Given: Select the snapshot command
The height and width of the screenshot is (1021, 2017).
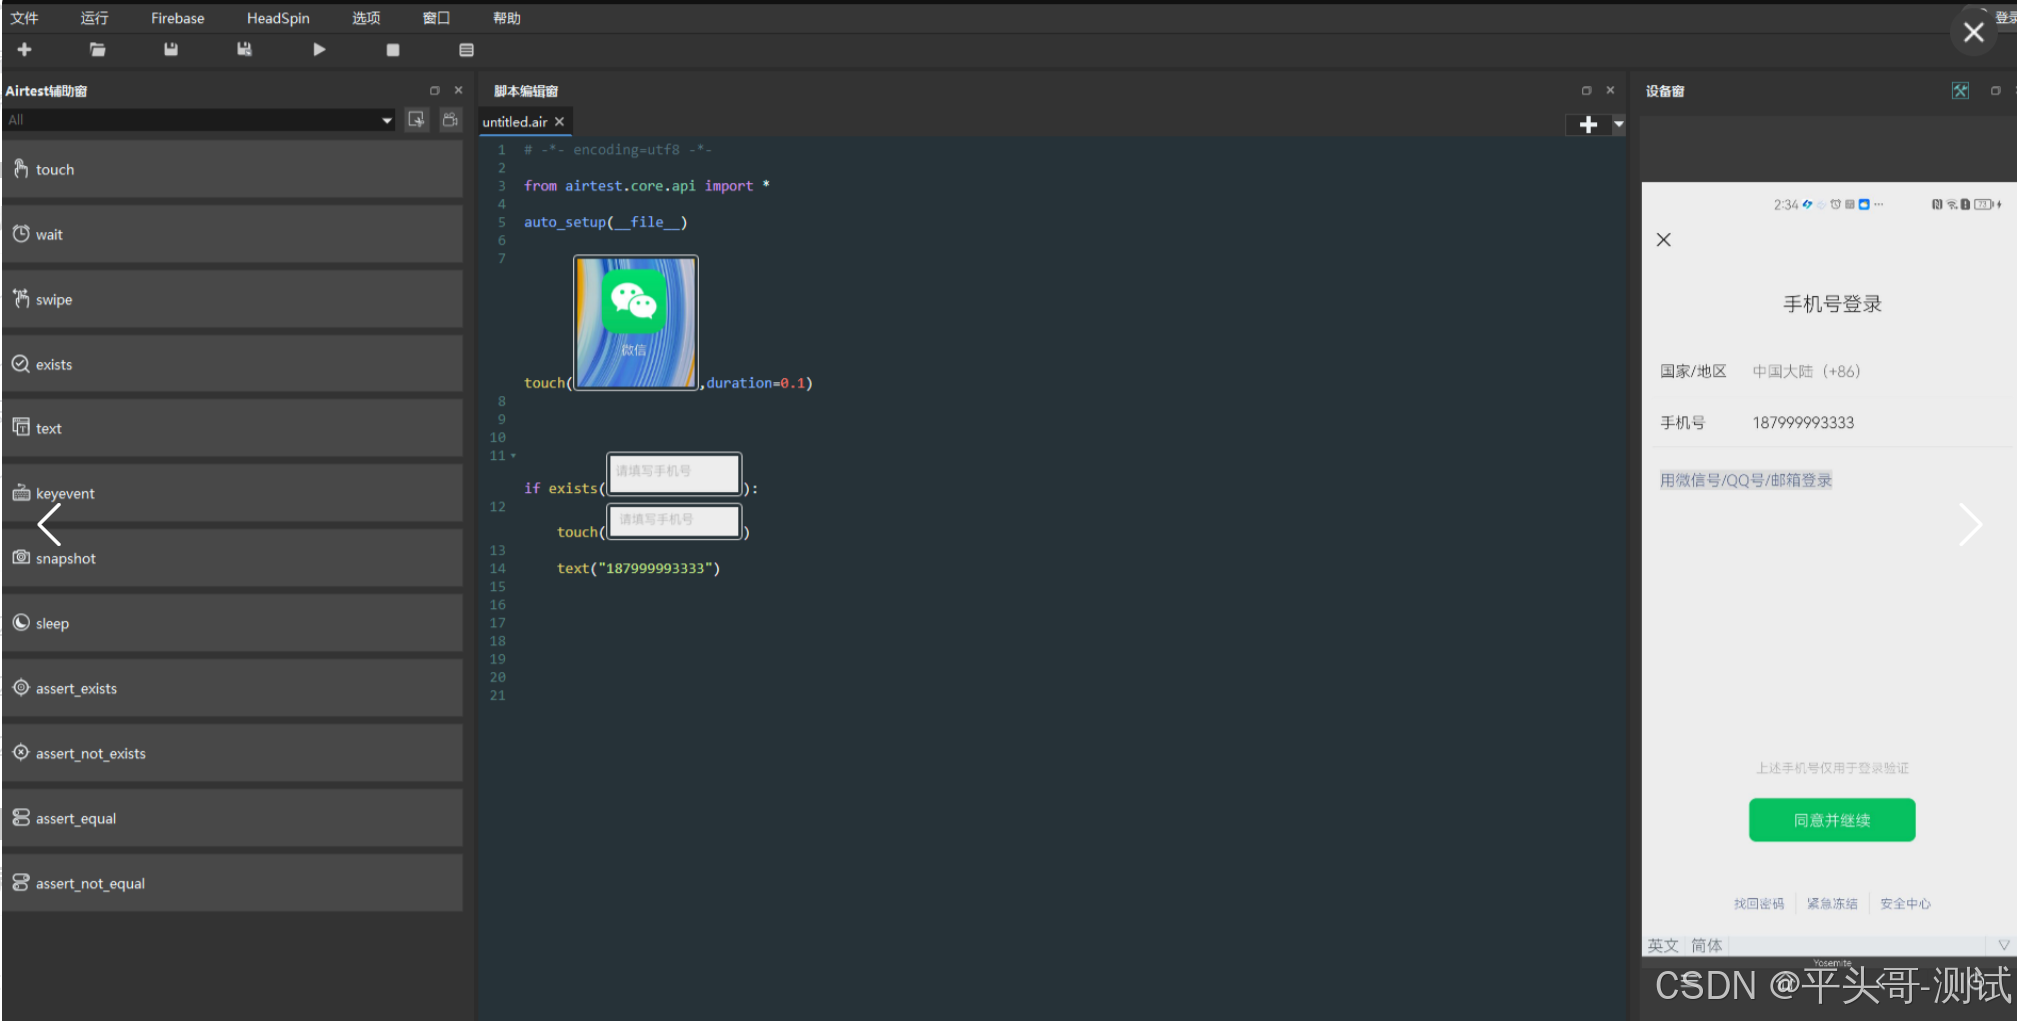Looking at the screenshot, I should 232,558.
